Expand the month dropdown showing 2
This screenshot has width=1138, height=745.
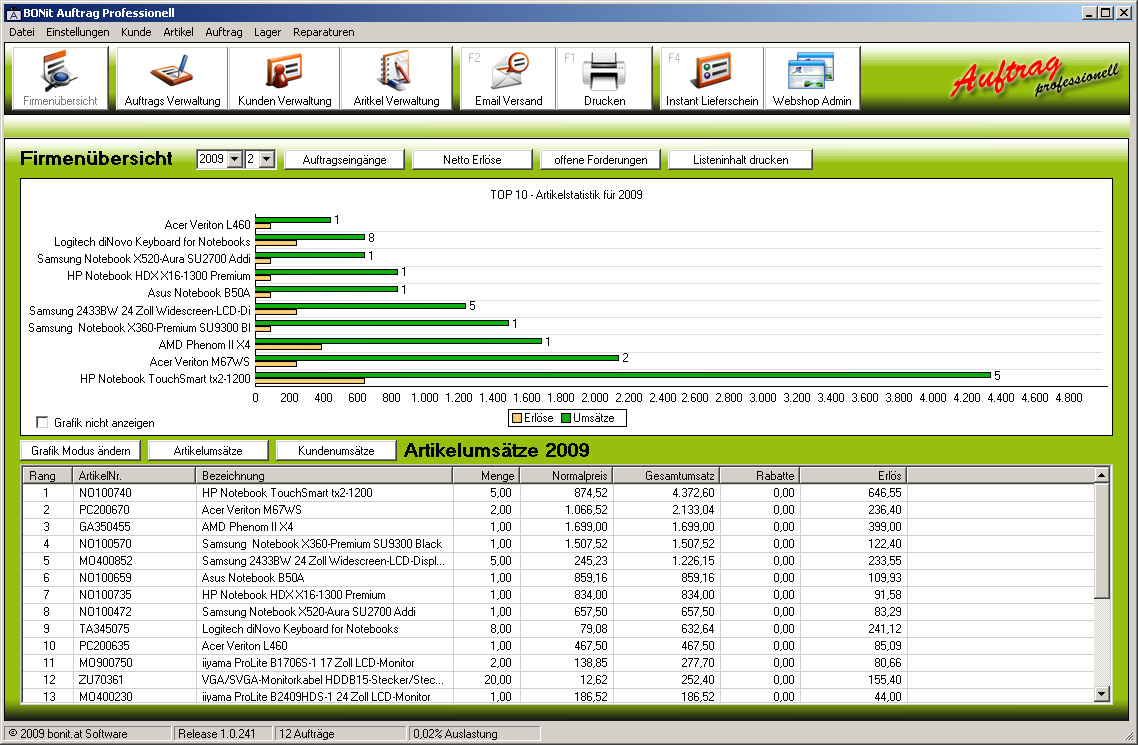(x=267, y=160)
